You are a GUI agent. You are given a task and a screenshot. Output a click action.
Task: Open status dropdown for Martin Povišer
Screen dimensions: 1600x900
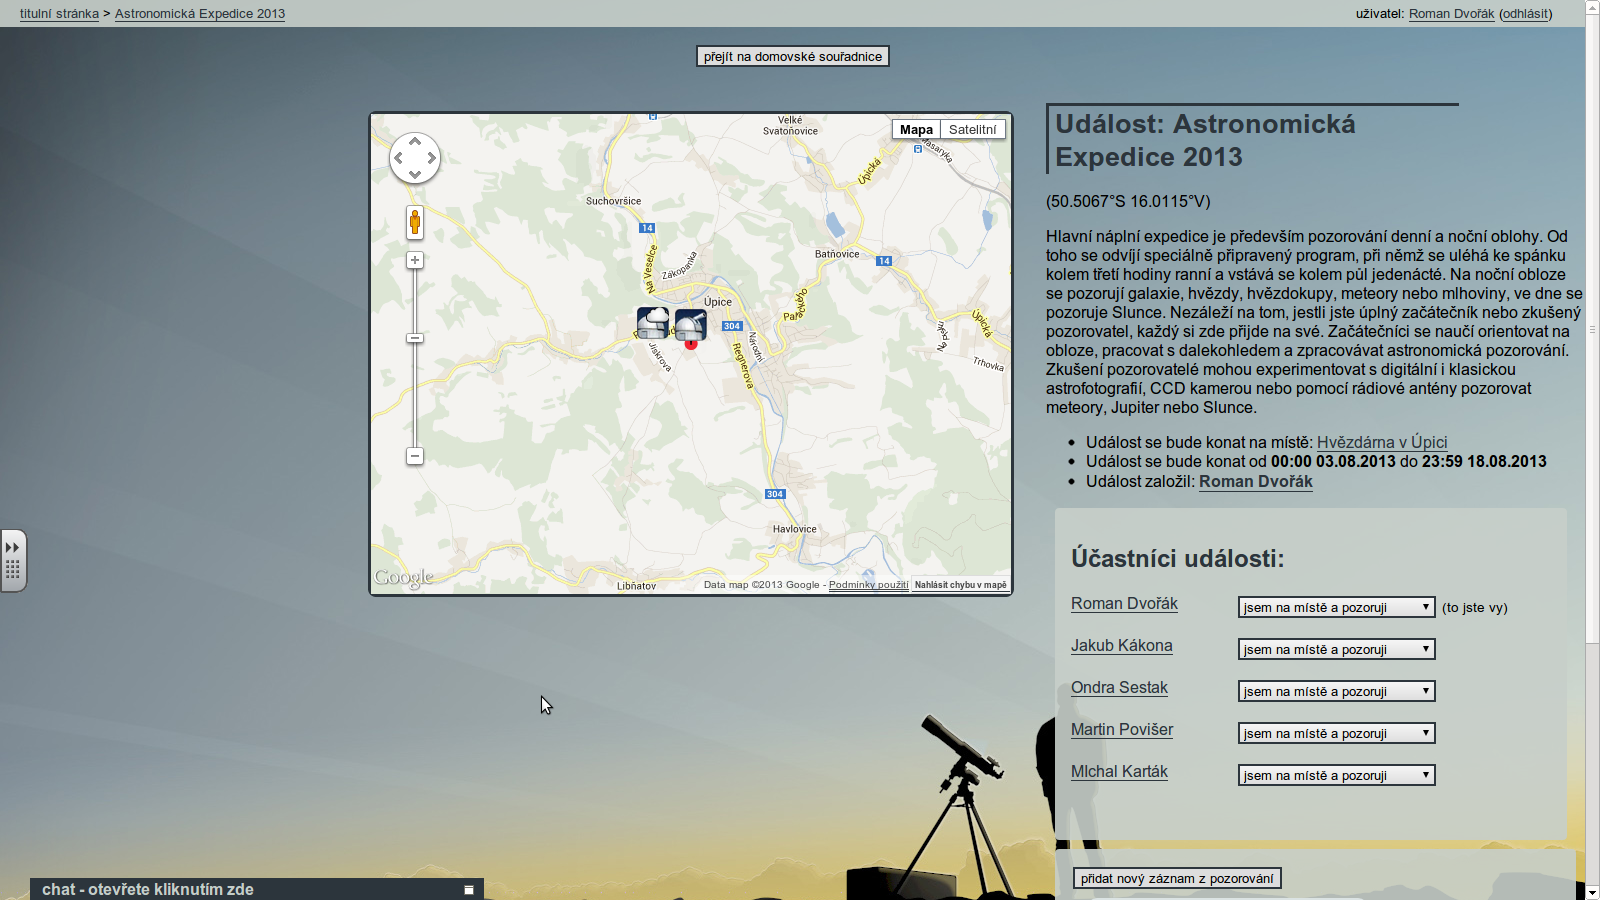1336,733
